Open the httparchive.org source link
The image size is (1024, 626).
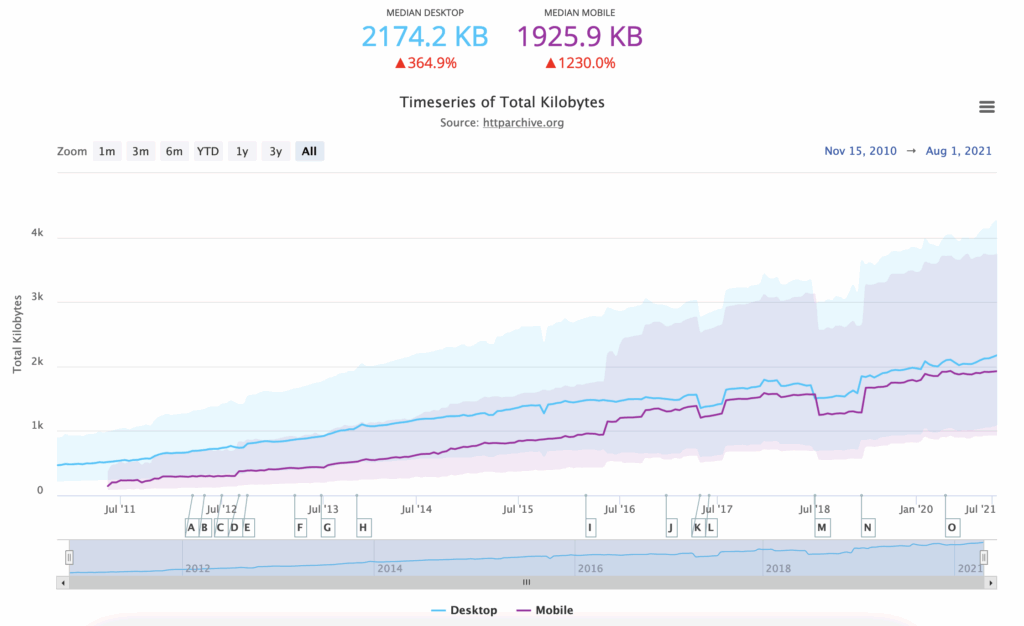523,123
